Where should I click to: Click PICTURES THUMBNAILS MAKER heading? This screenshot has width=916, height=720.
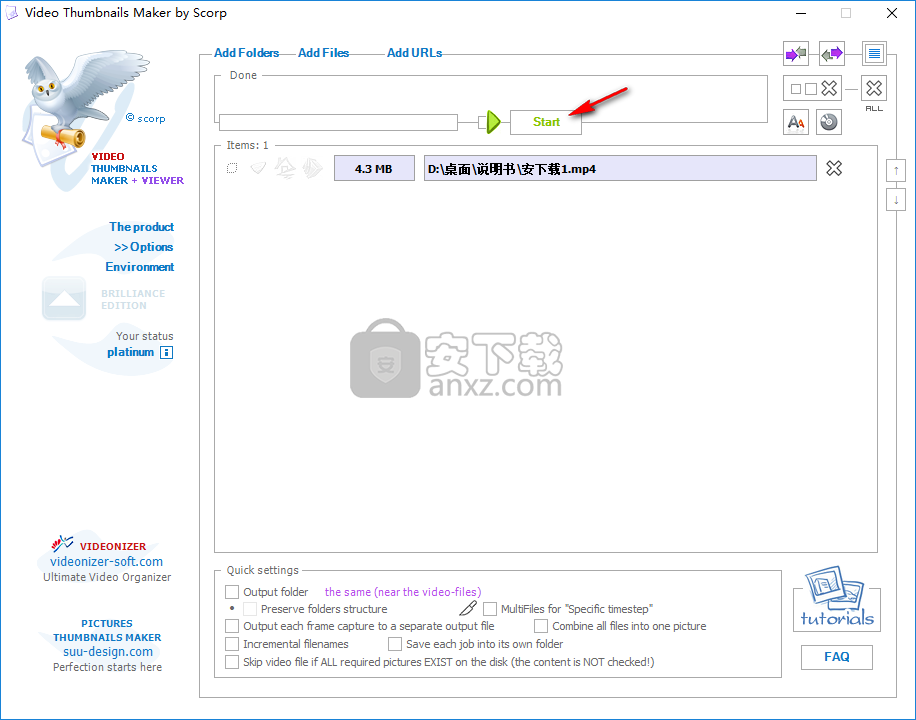107,631
